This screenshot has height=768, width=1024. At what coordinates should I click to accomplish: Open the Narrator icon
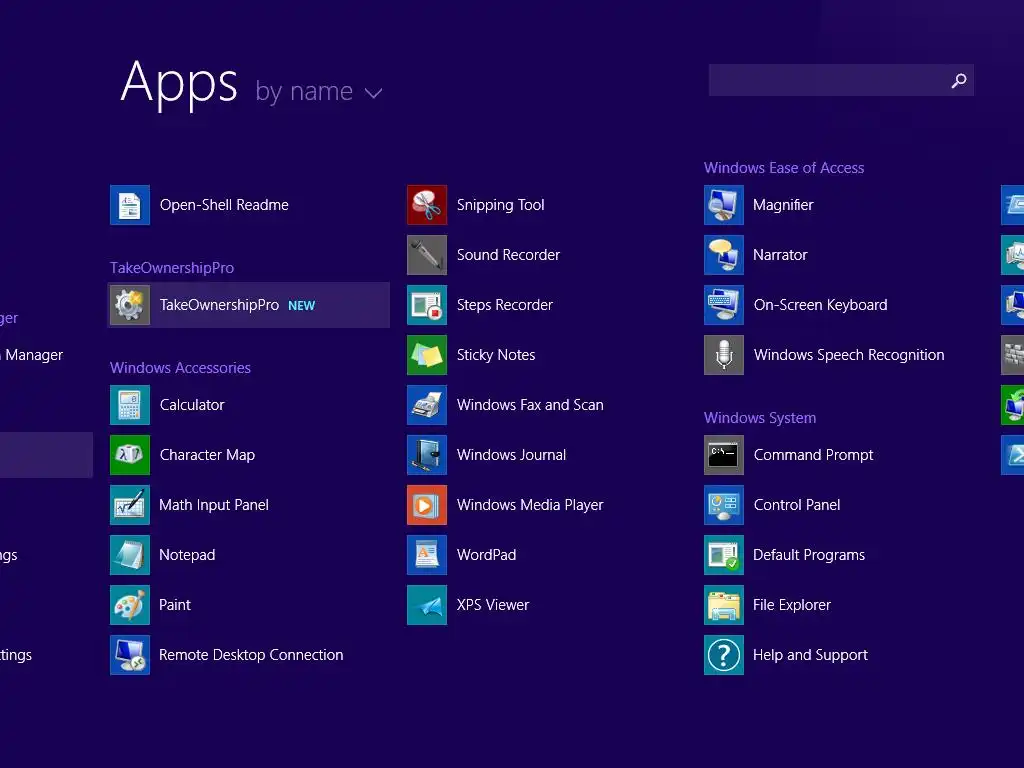(x=724, y=255)
